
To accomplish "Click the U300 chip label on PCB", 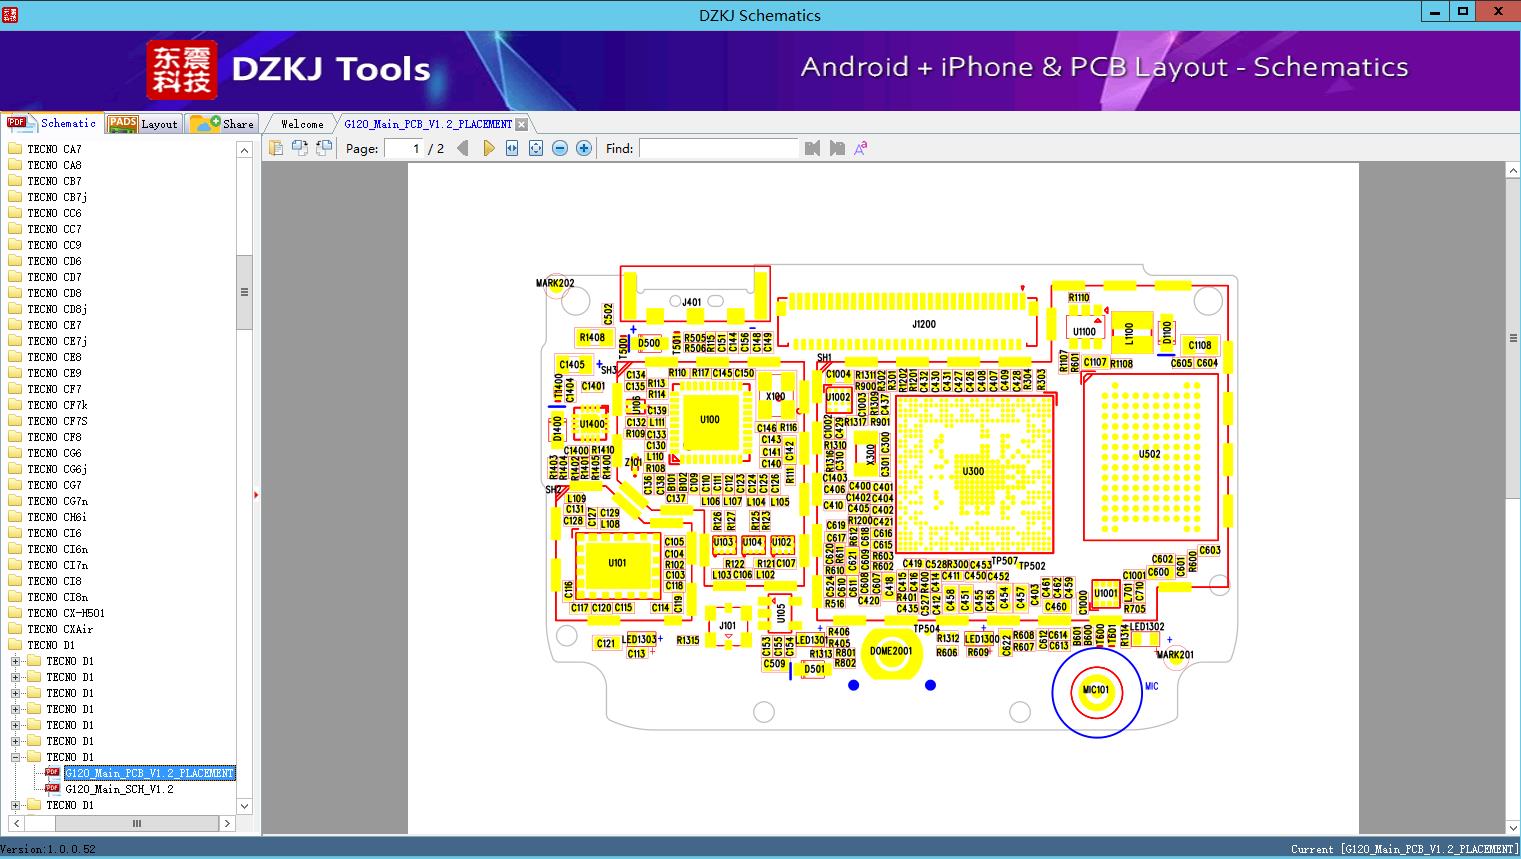I will coord(973,471).
